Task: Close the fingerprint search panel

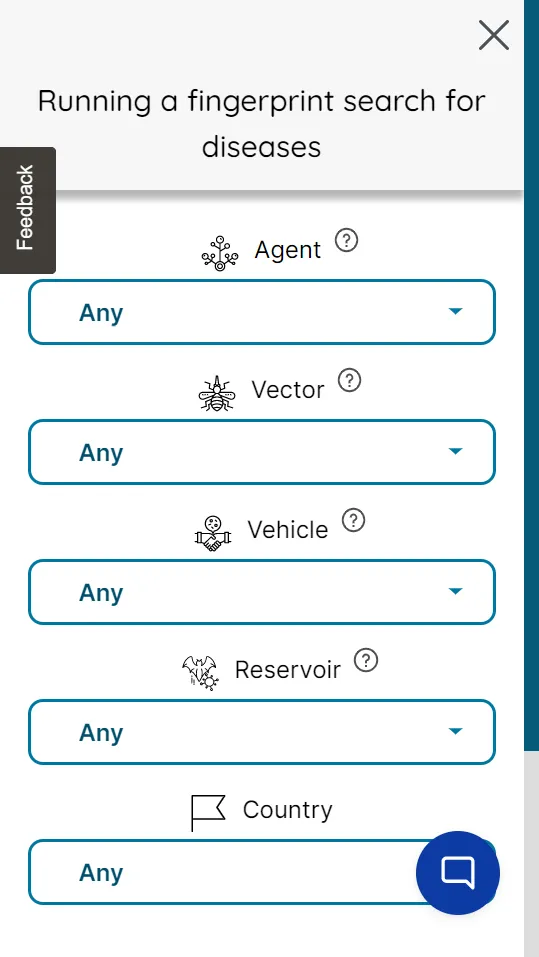Action: [x=494, y=35]
